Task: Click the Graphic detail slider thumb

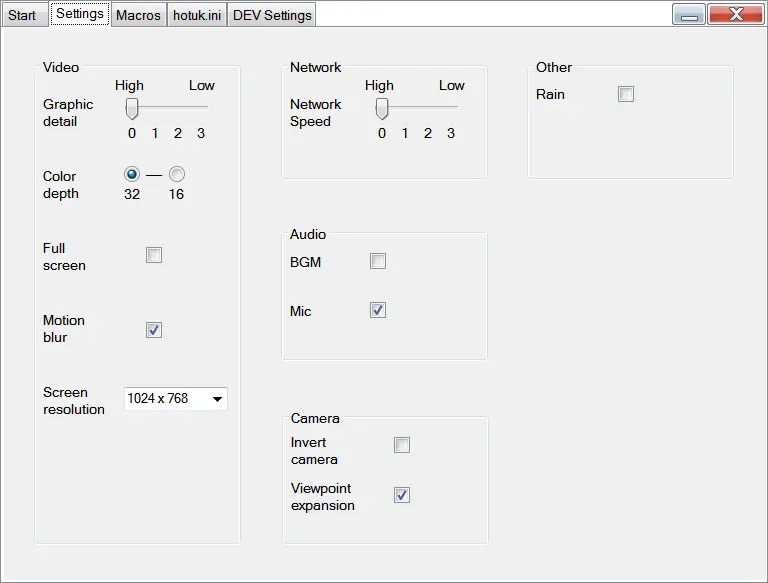Action: click(132, 108)
